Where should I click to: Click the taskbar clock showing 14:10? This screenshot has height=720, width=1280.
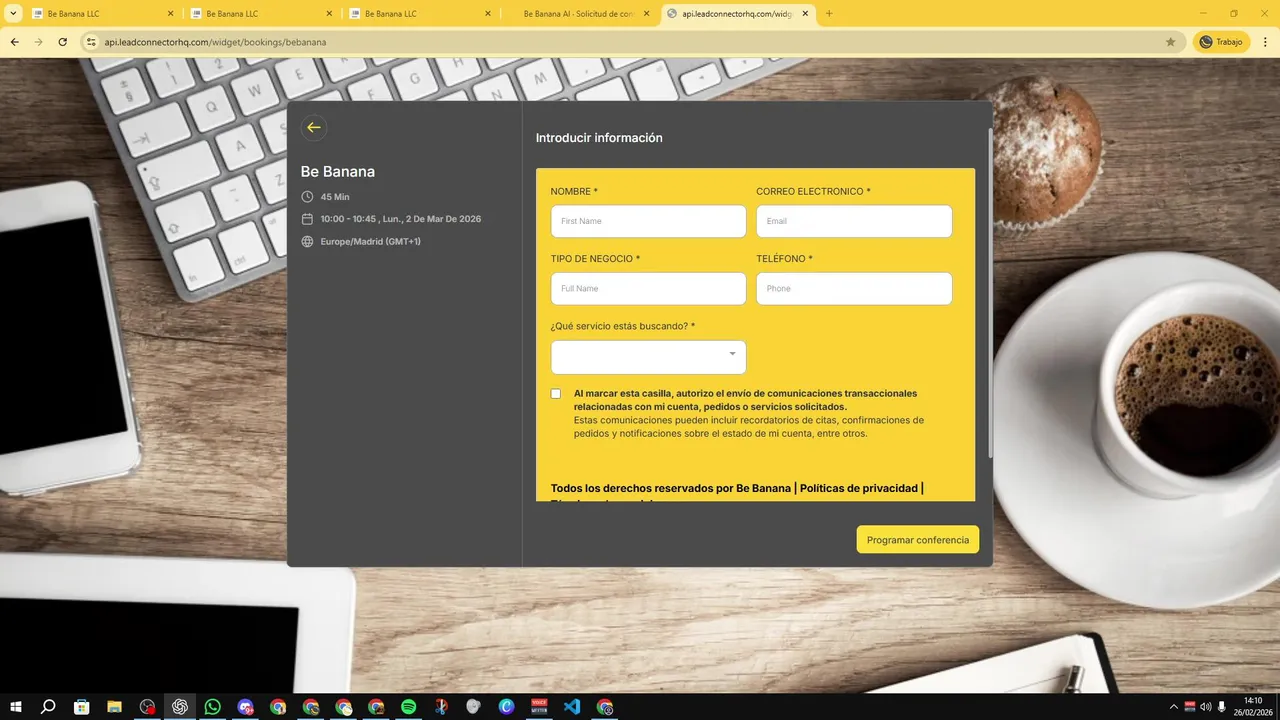tap(1254, 706)
